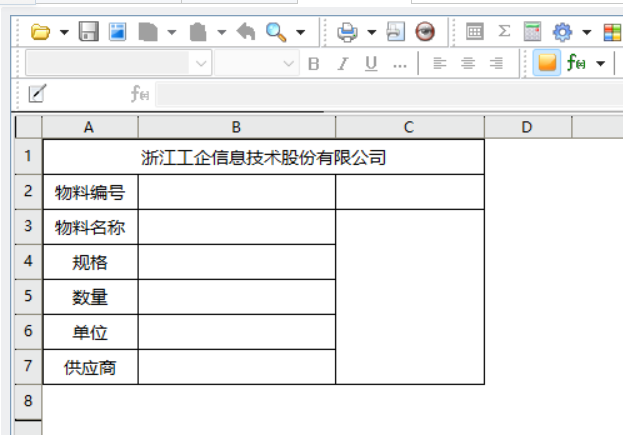Expand the Find dropdown arrow
This screenshot has height=435, width=623.
301,32
